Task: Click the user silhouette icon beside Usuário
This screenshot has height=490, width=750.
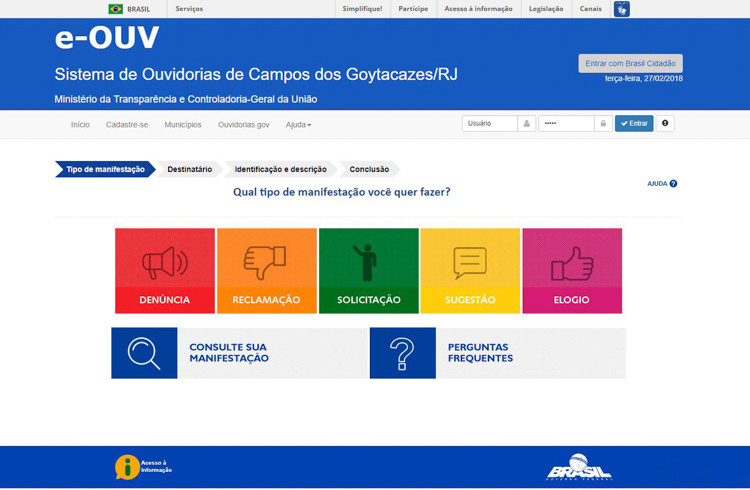Action: tap(527, 123)
